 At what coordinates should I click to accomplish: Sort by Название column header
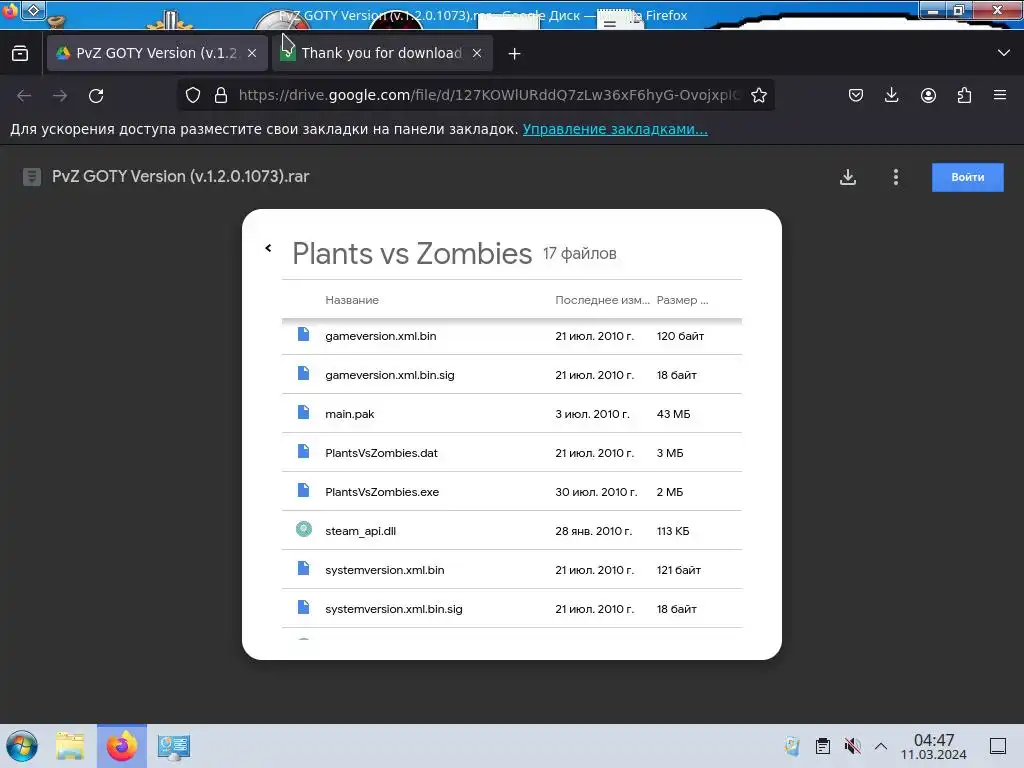[x=352, y=300]
